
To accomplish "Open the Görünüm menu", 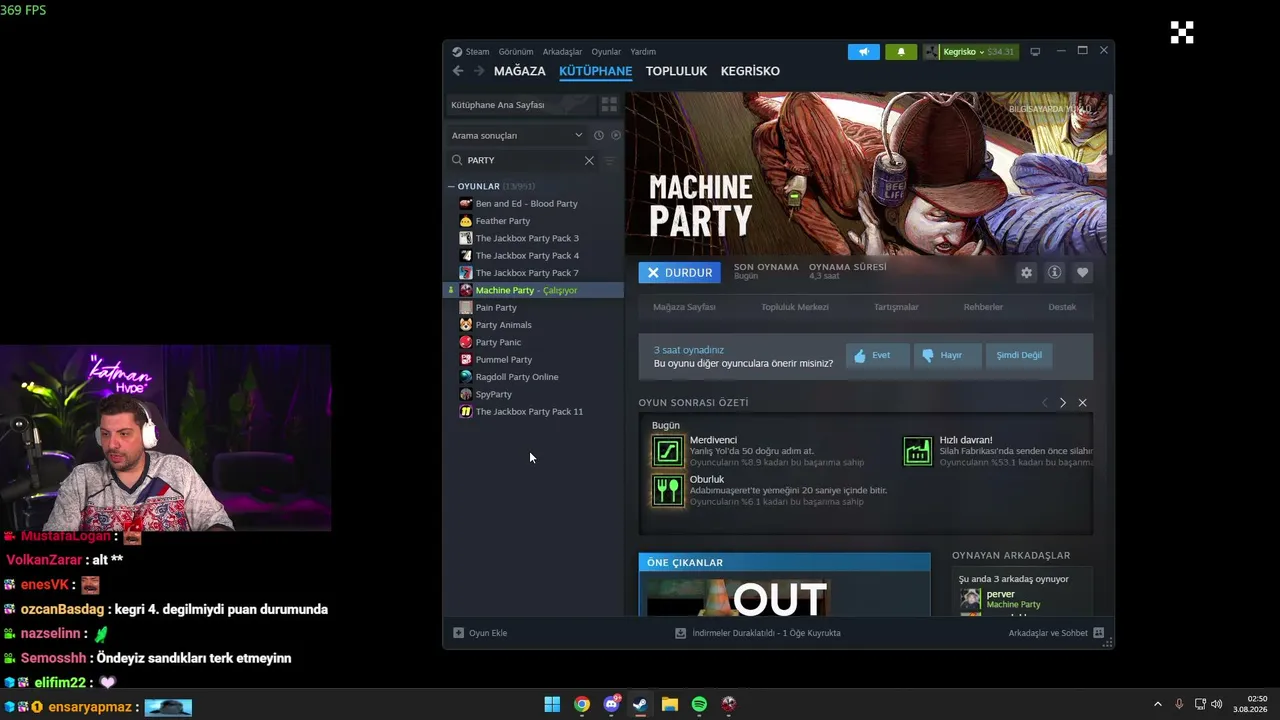I will (x=516, y=52).
